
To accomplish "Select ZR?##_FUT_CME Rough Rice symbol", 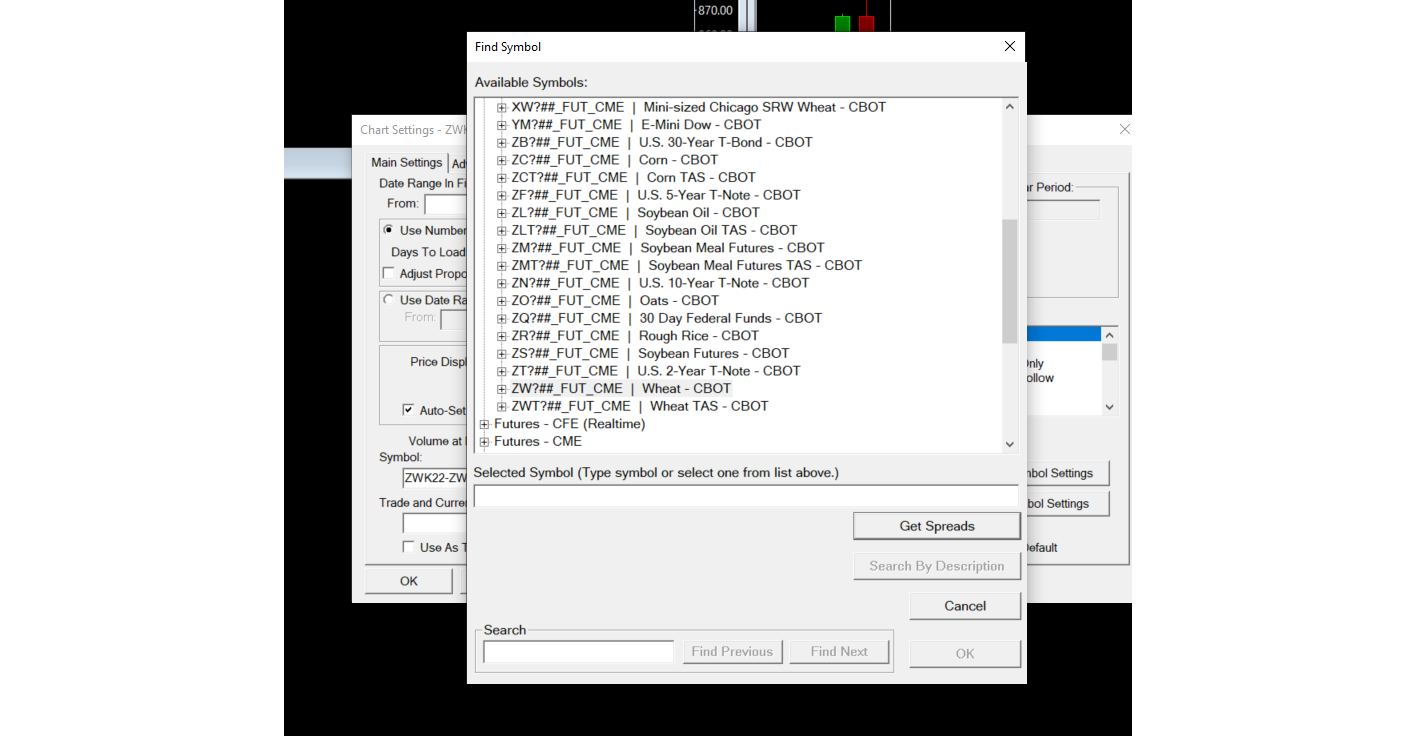I will (x=635, y=336).
